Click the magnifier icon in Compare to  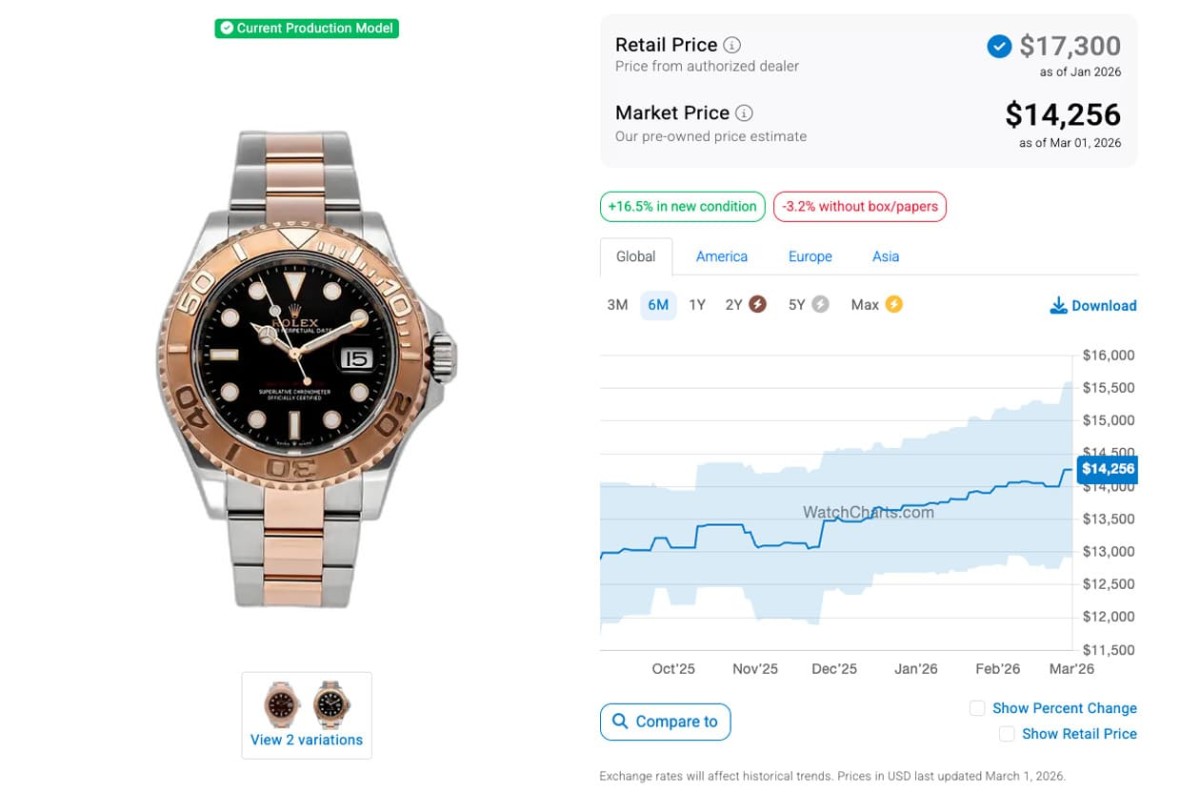click(x=620, y=721)
